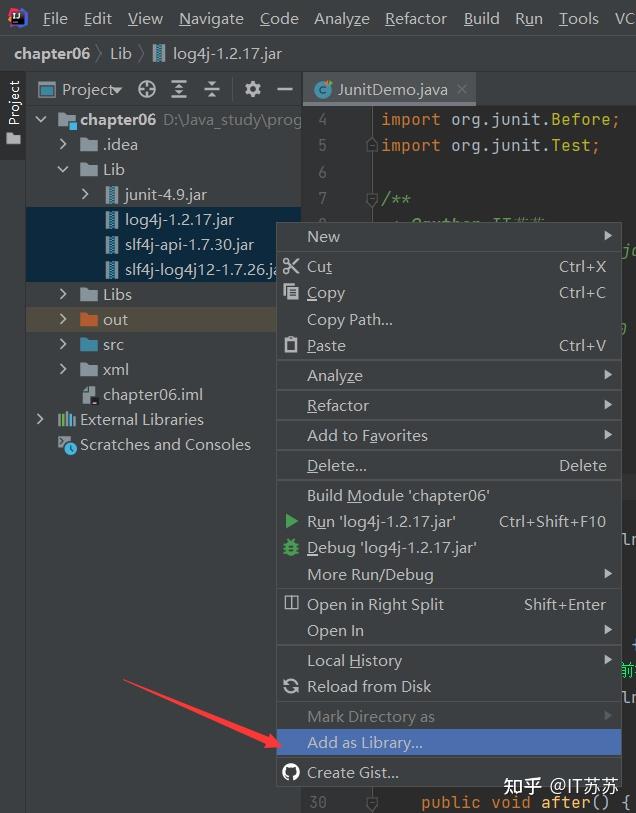Hide the Project tool window

pos(285,89)
